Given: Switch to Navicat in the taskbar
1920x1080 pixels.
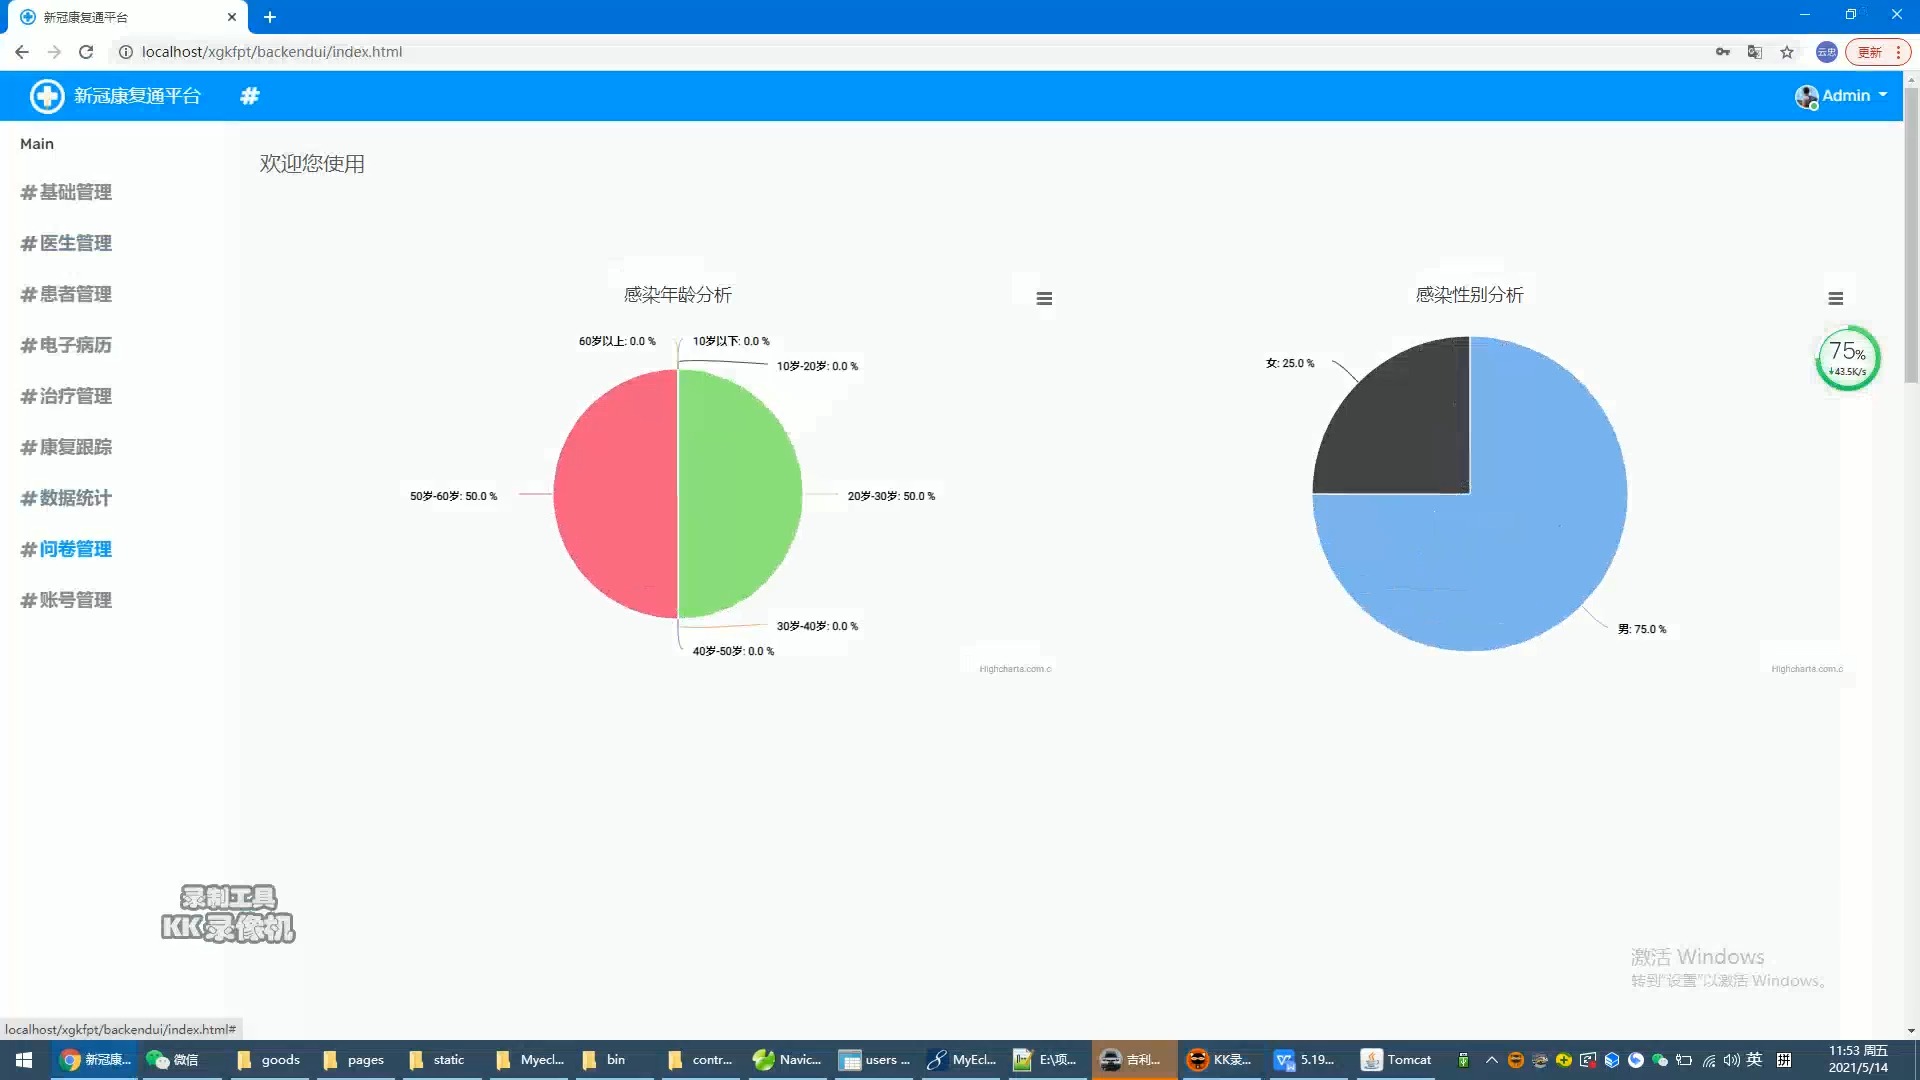Looking at the screenshot, I should point(786,1060).
